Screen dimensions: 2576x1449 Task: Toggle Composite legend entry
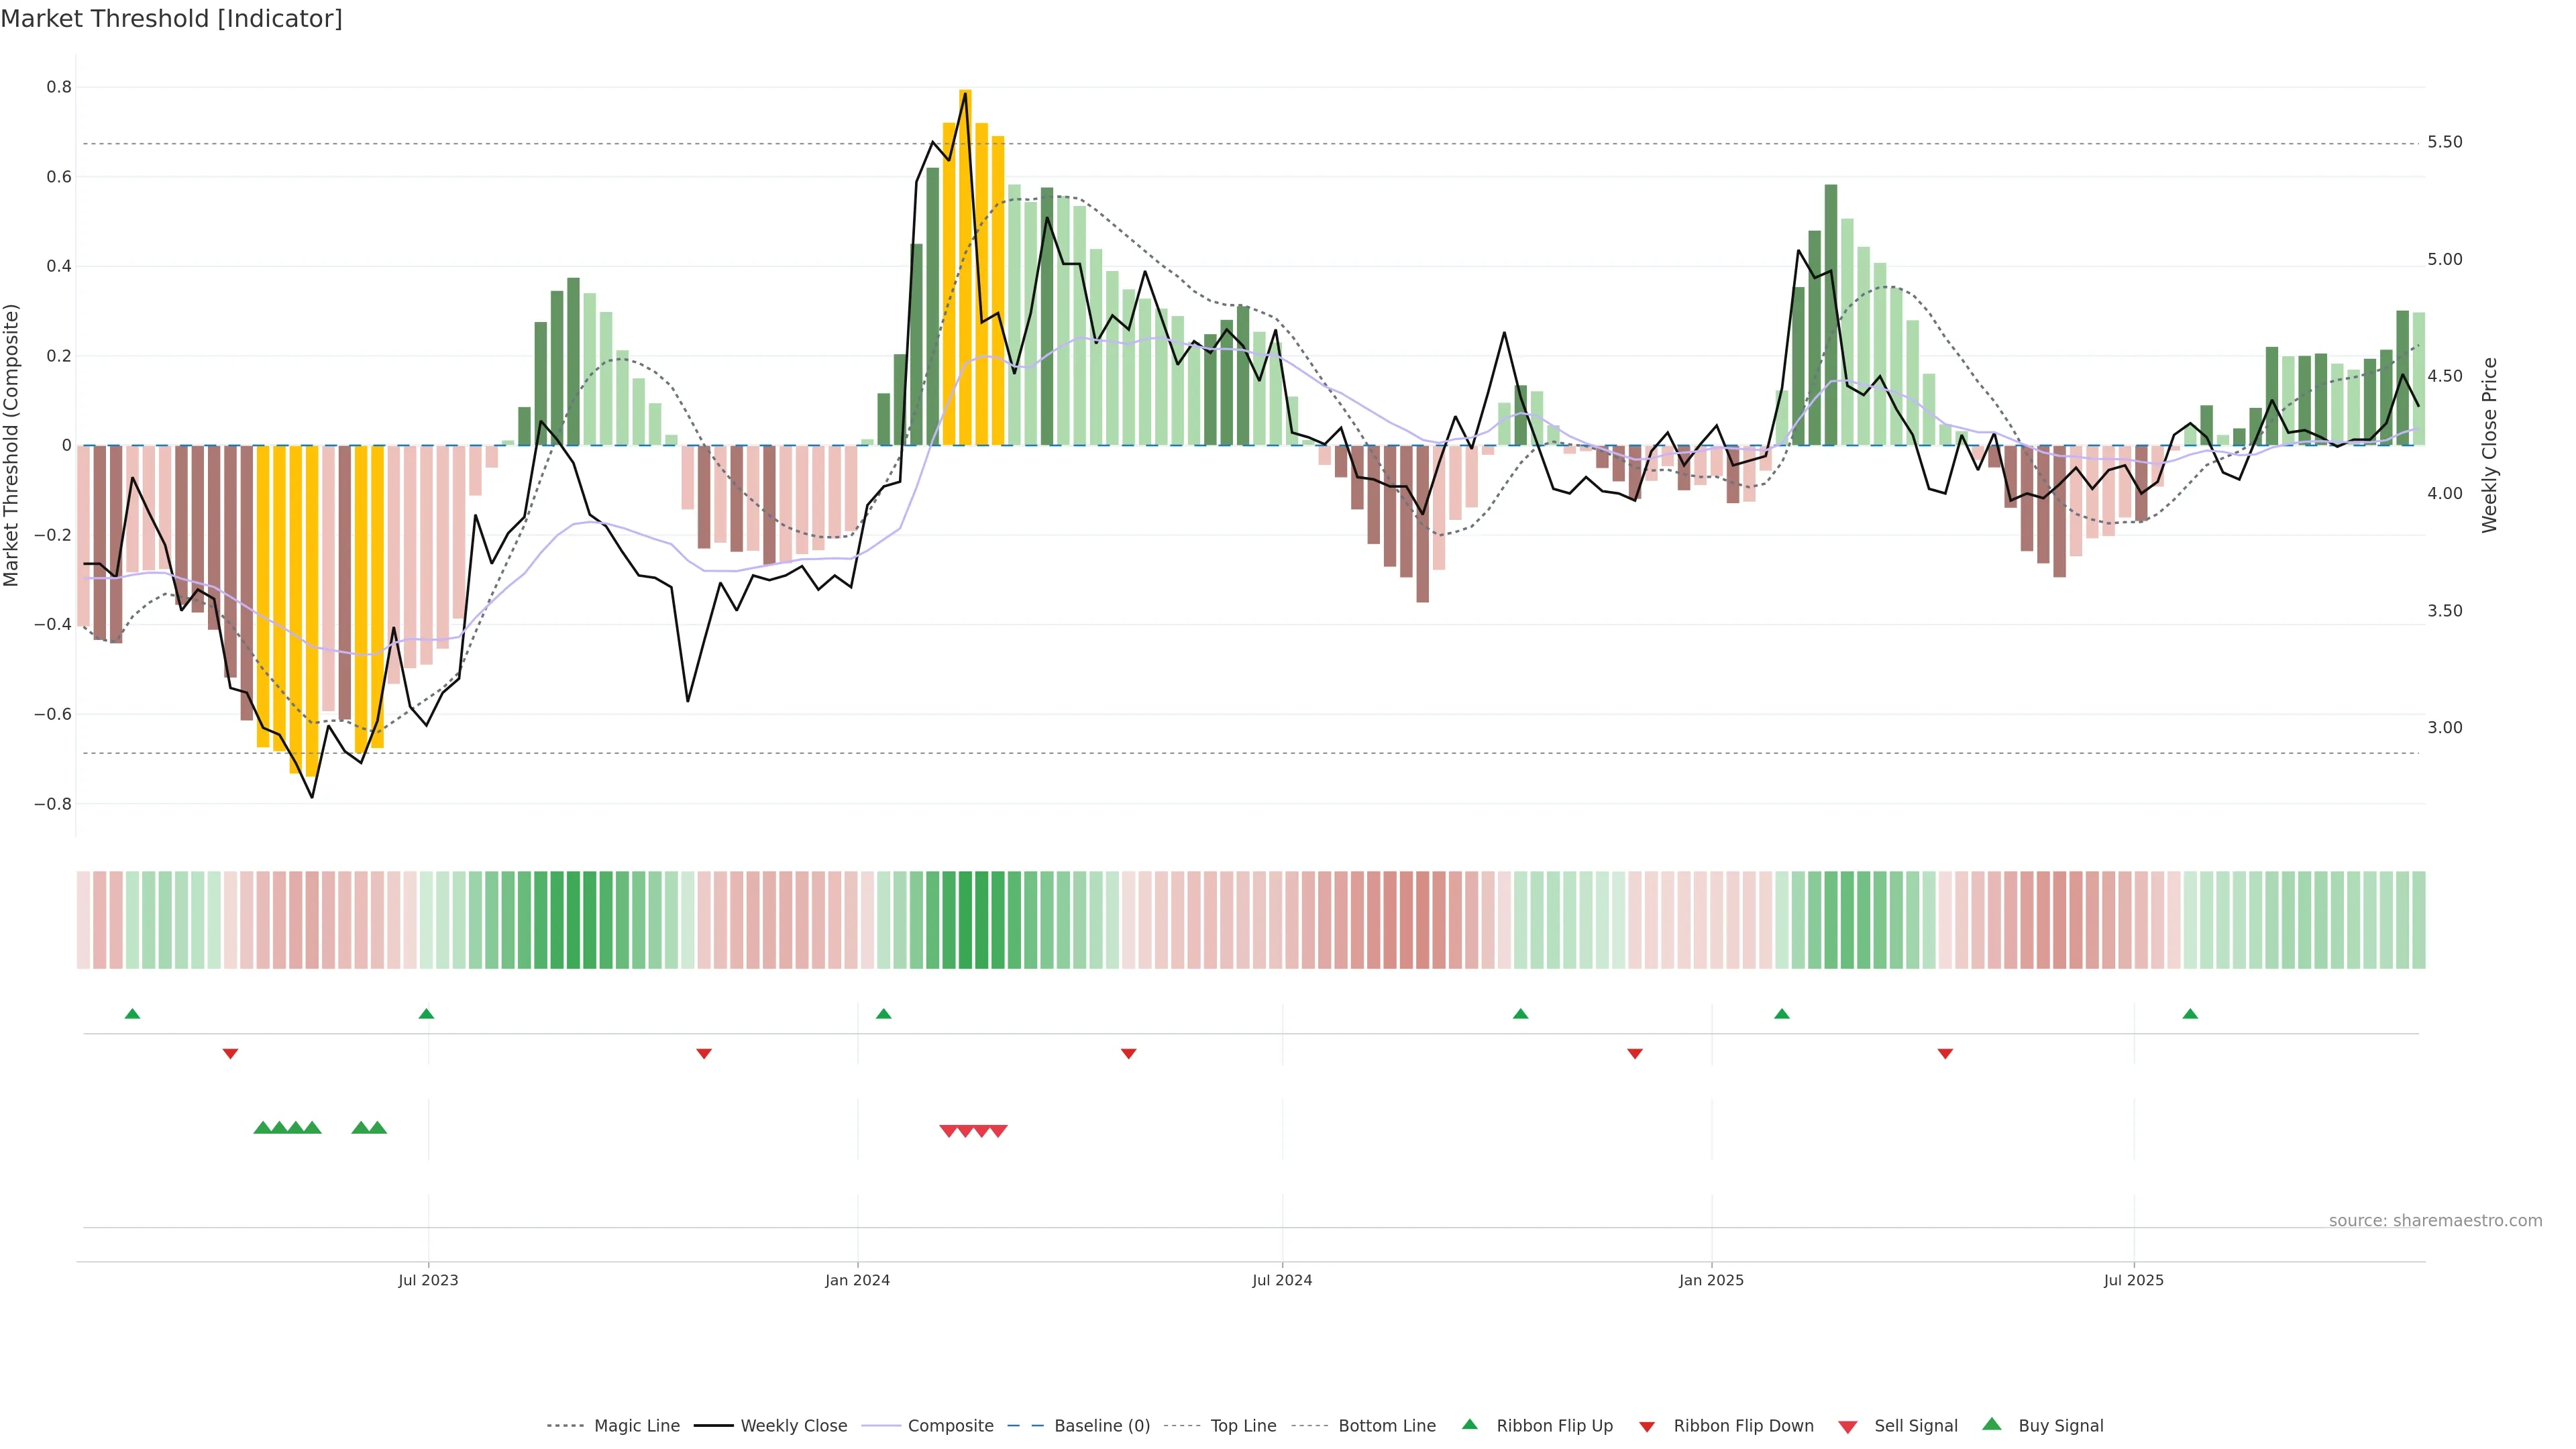tap(950, 1426)
